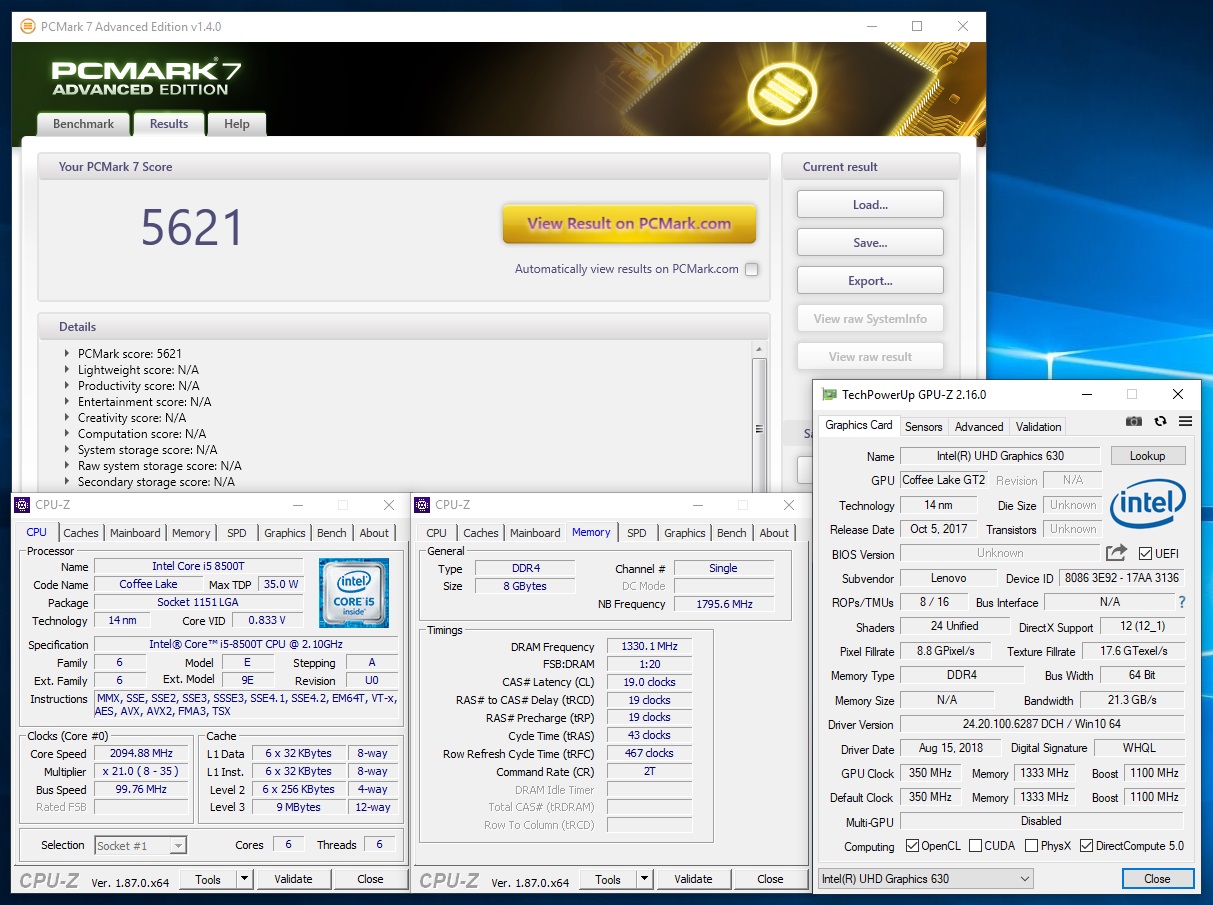Toggle Automatically view results on PCMark.com
This screenshot has width=1213, height=905.
(752, 269)
